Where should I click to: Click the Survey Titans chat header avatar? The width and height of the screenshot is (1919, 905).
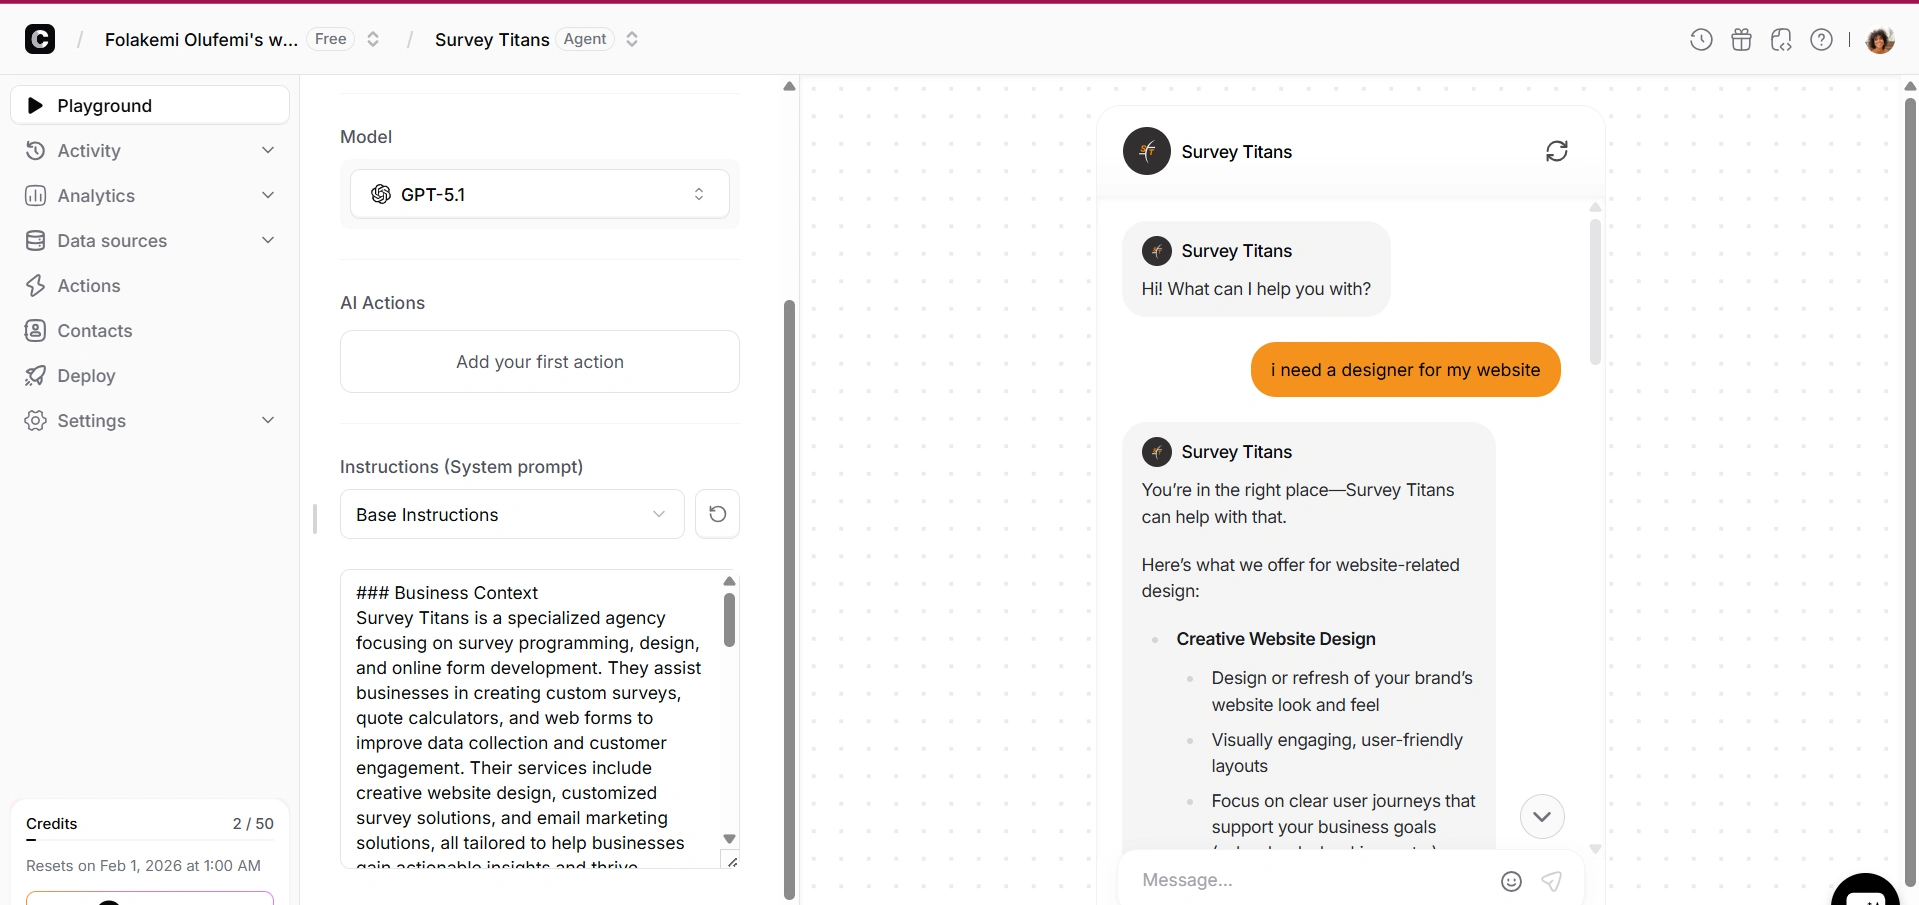[1147, 151]
